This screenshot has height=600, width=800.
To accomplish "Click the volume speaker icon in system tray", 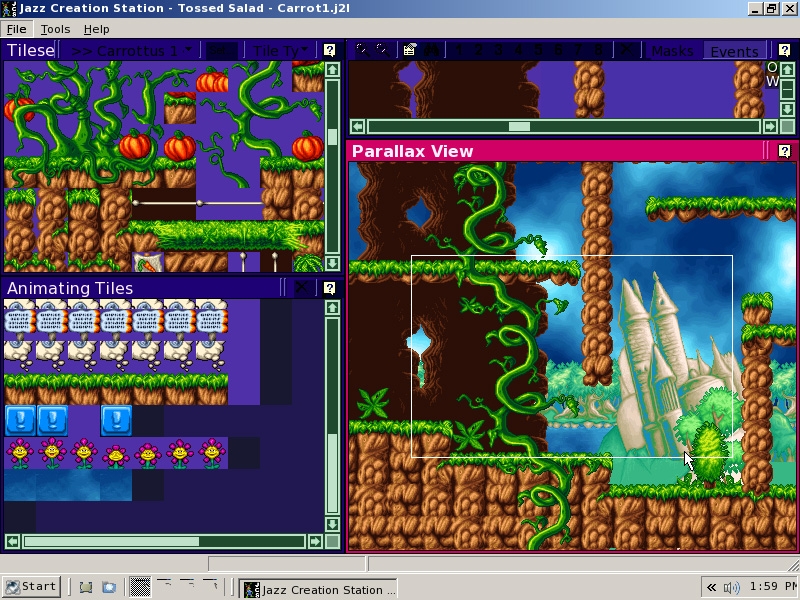I will [x=732, y=588].
